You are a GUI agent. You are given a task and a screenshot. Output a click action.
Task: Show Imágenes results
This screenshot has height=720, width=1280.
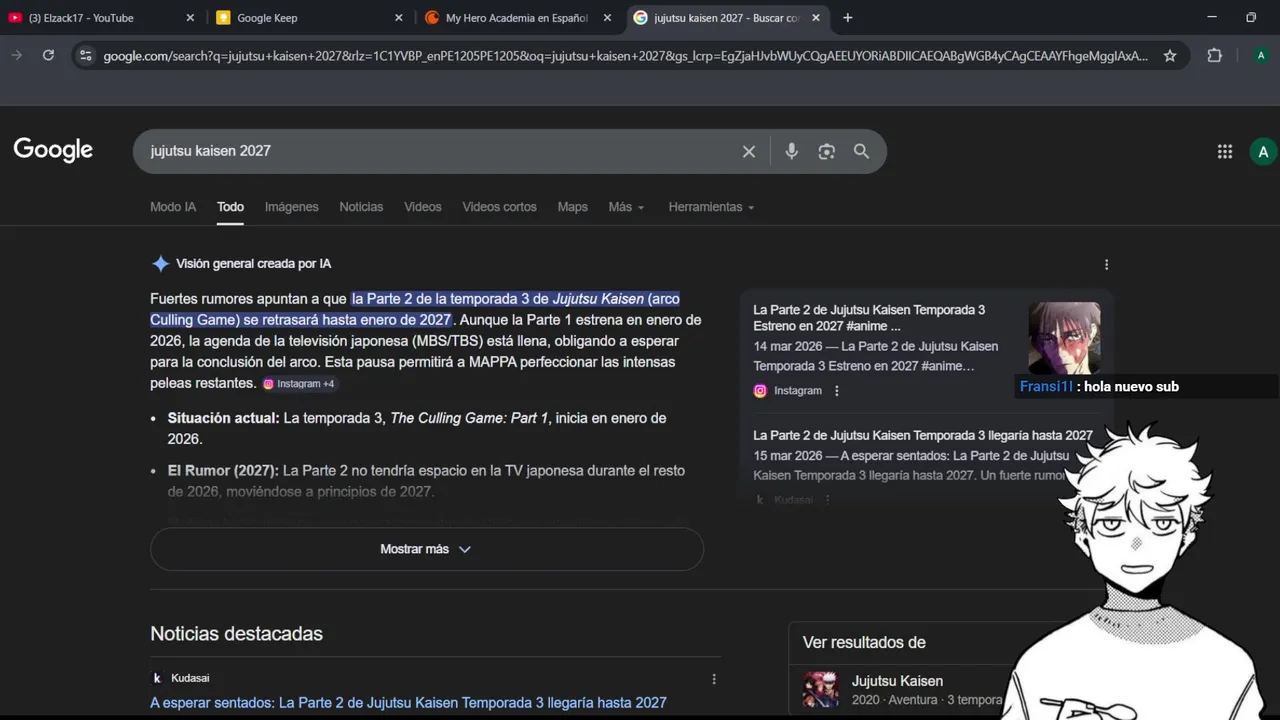pos(291,207)
